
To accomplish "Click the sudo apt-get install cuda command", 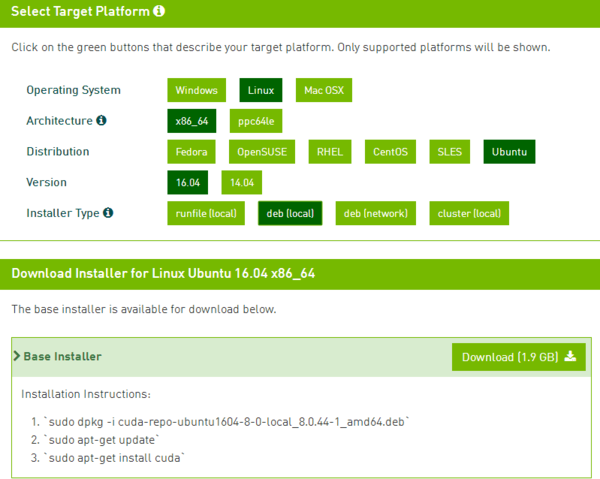I will [x=114, y=458].
